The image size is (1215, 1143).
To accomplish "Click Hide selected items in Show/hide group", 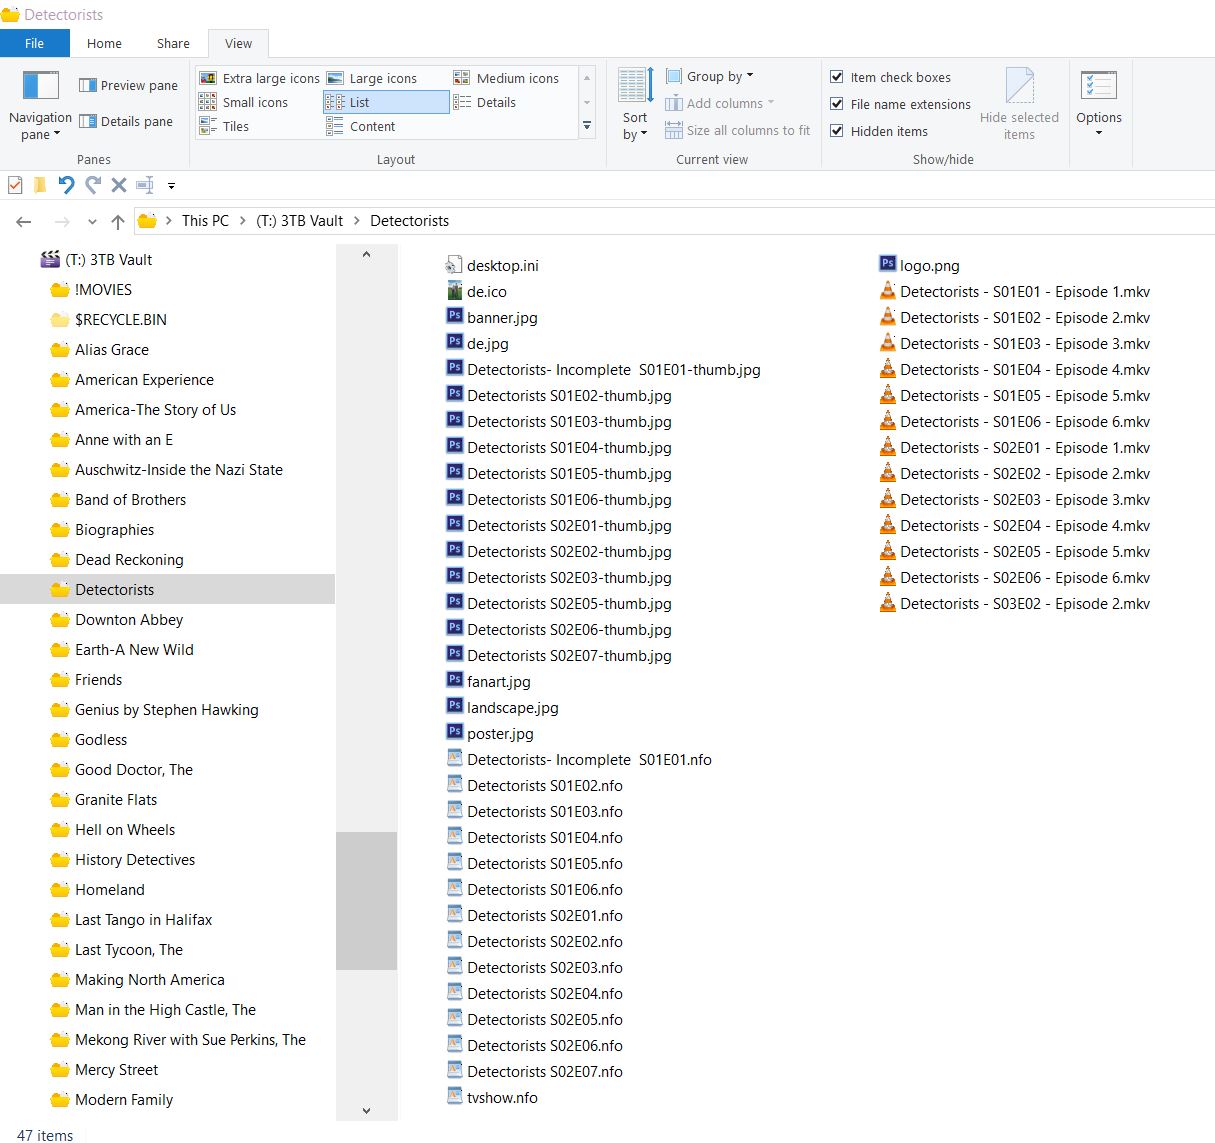I will (x=1019, y=103).
